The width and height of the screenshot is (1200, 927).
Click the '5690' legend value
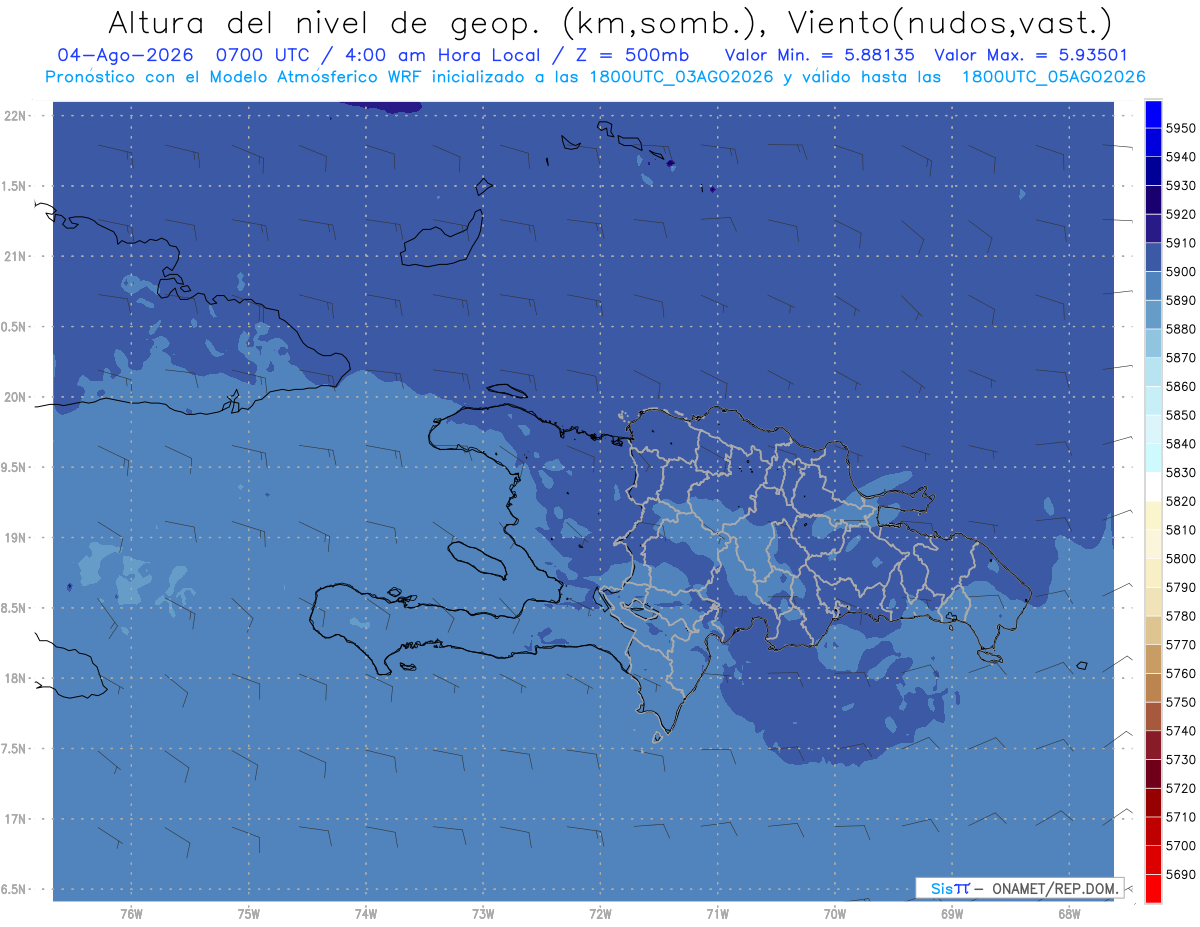tap(1180, 875)
